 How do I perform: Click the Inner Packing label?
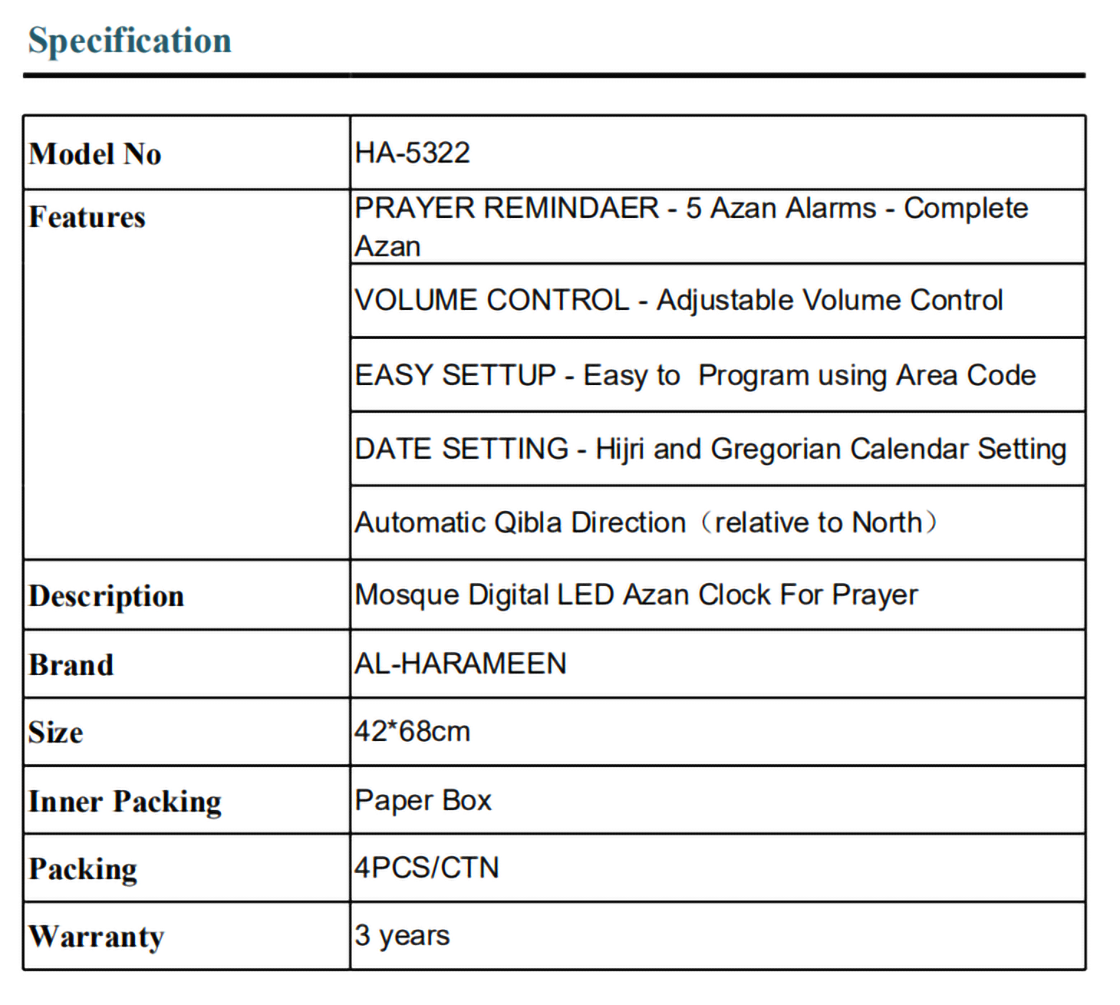[125, 802]
